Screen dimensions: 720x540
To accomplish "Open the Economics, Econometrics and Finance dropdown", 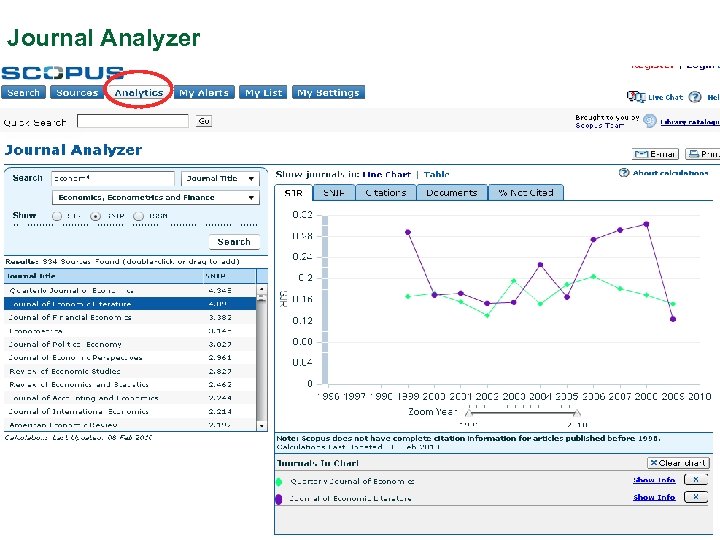I will click(x=156, y=197).
